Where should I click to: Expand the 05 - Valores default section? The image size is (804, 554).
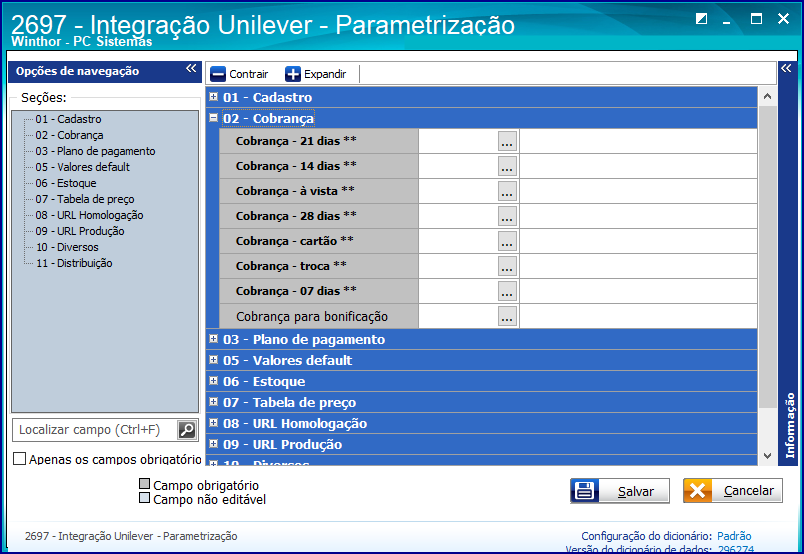[x=214, y=360]
